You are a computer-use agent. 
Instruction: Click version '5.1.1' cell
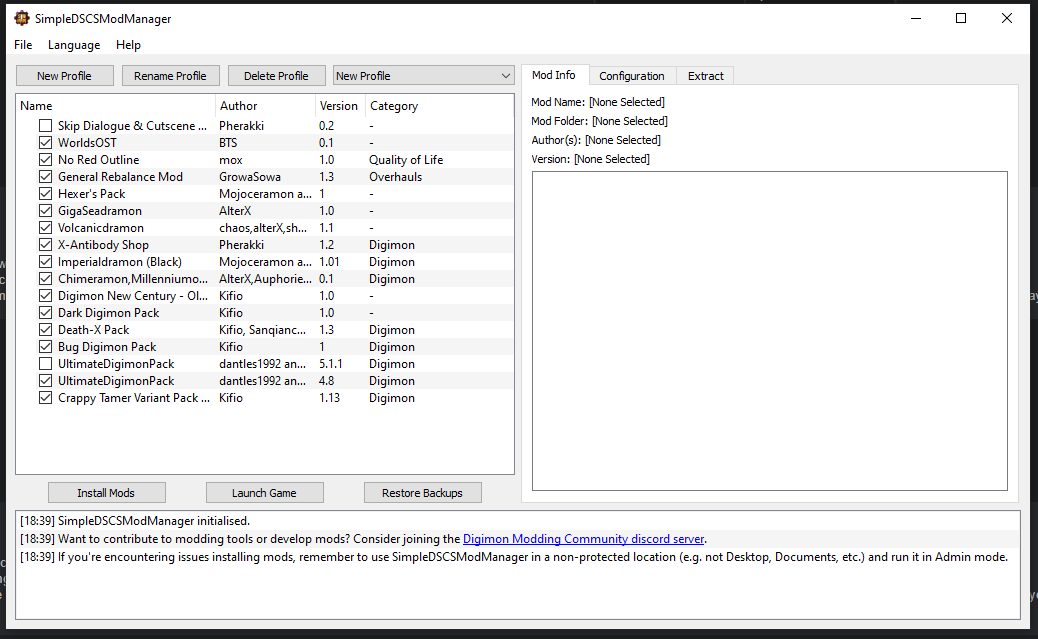330,364
